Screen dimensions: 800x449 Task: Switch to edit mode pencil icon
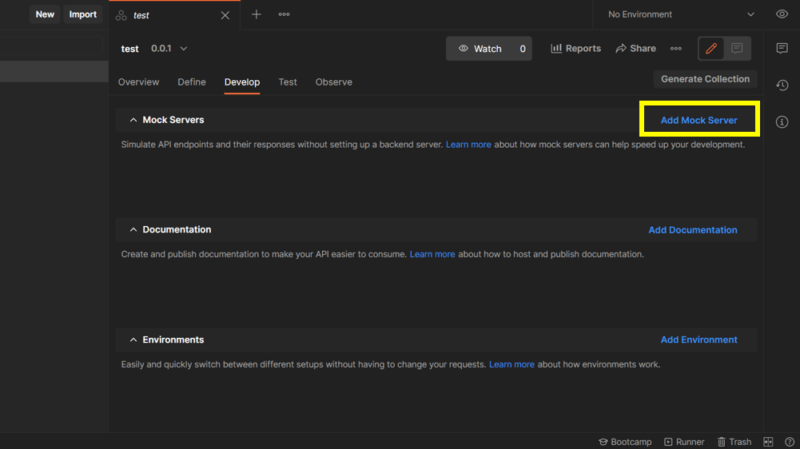pos(711,48)
